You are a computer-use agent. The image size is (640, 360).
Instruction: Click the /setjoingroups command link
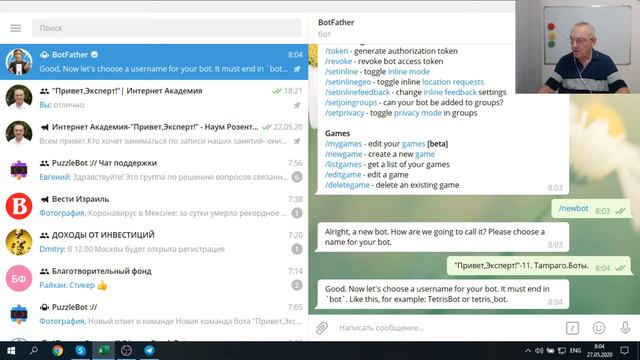coord(351,102)
